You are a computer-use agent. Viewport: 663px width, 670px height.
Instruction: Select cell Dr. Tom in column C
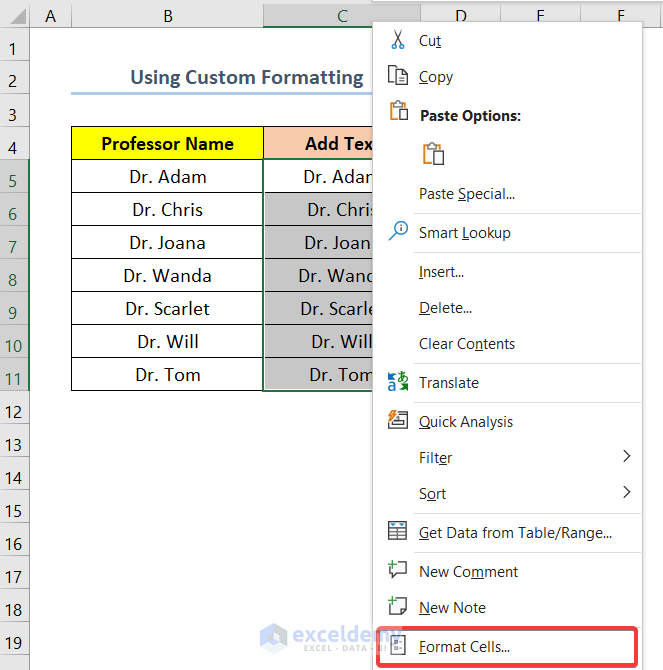coord(318,374)
